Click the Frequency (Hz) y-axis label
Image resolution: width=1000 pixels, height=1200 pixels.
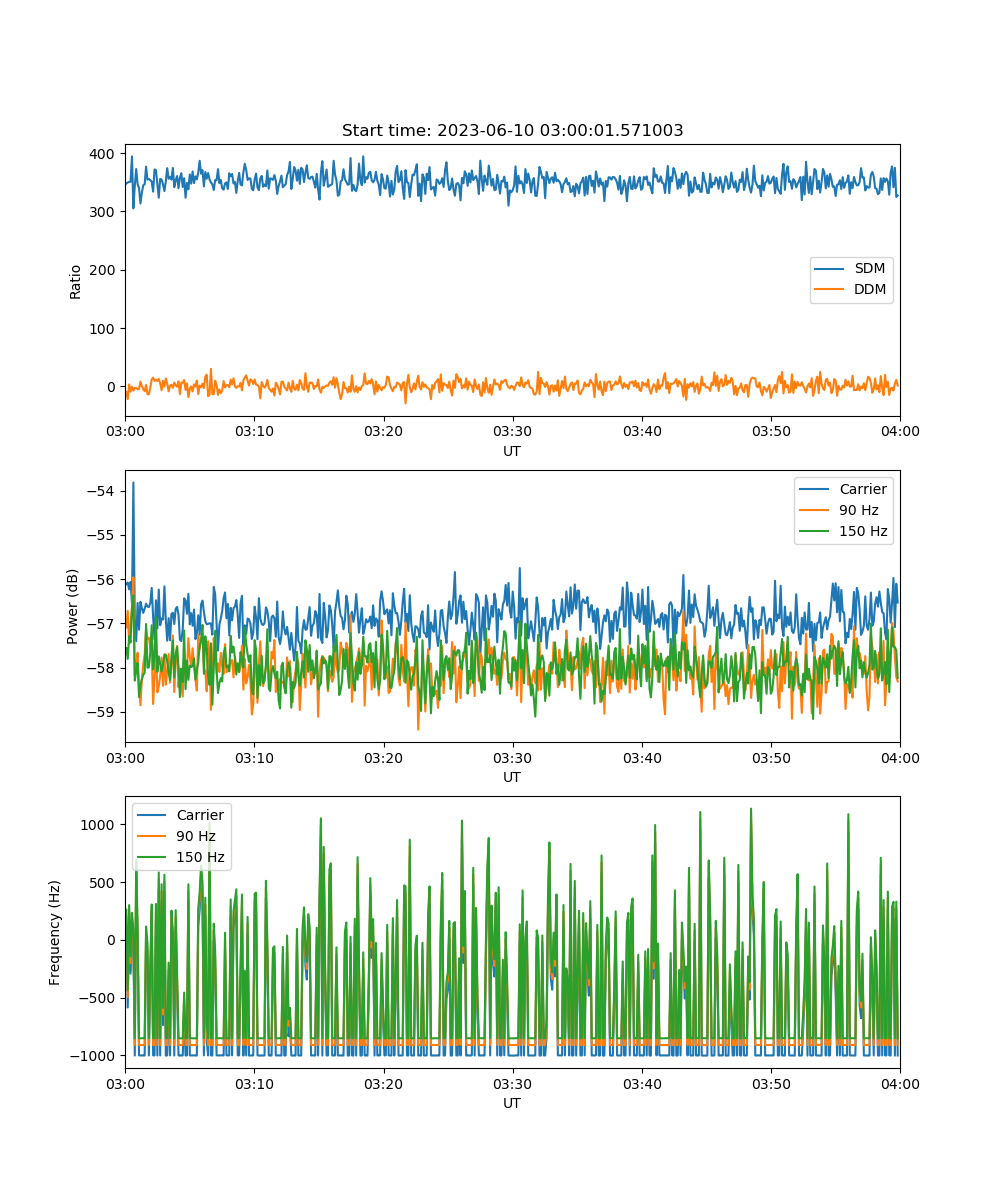[x=55, y=932]
